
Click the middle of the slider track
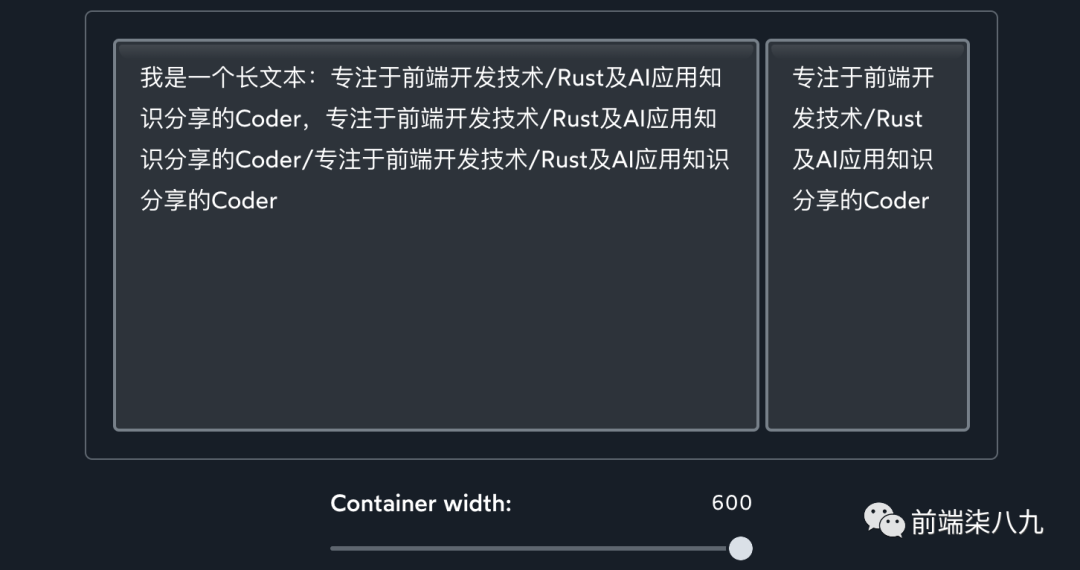pyautogui.click(x=530, y=548)
